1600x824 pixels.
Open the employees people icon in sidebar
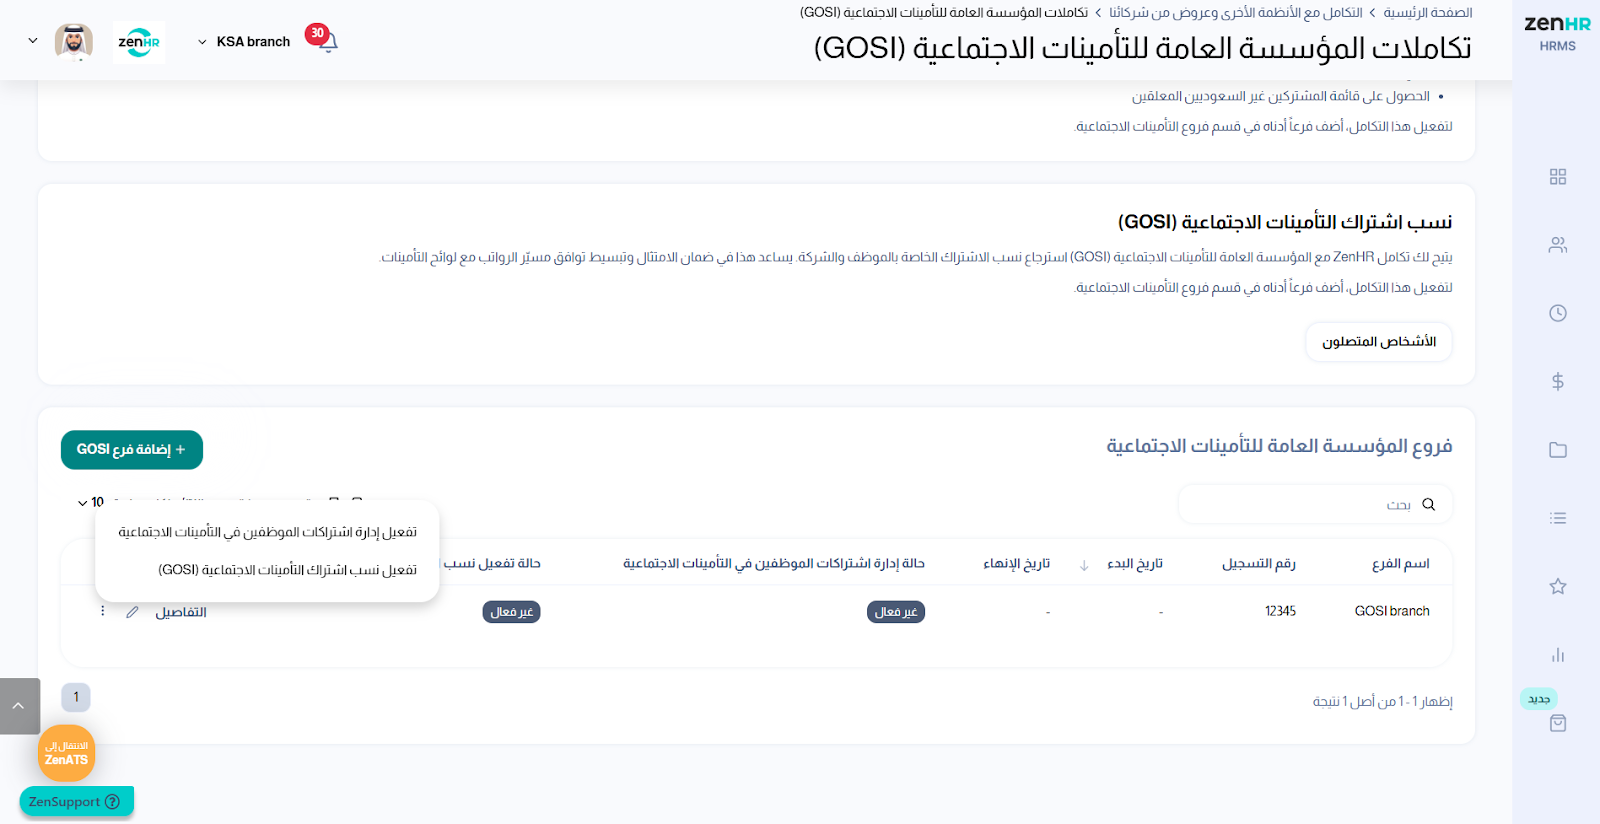(x=1557, y=245)
